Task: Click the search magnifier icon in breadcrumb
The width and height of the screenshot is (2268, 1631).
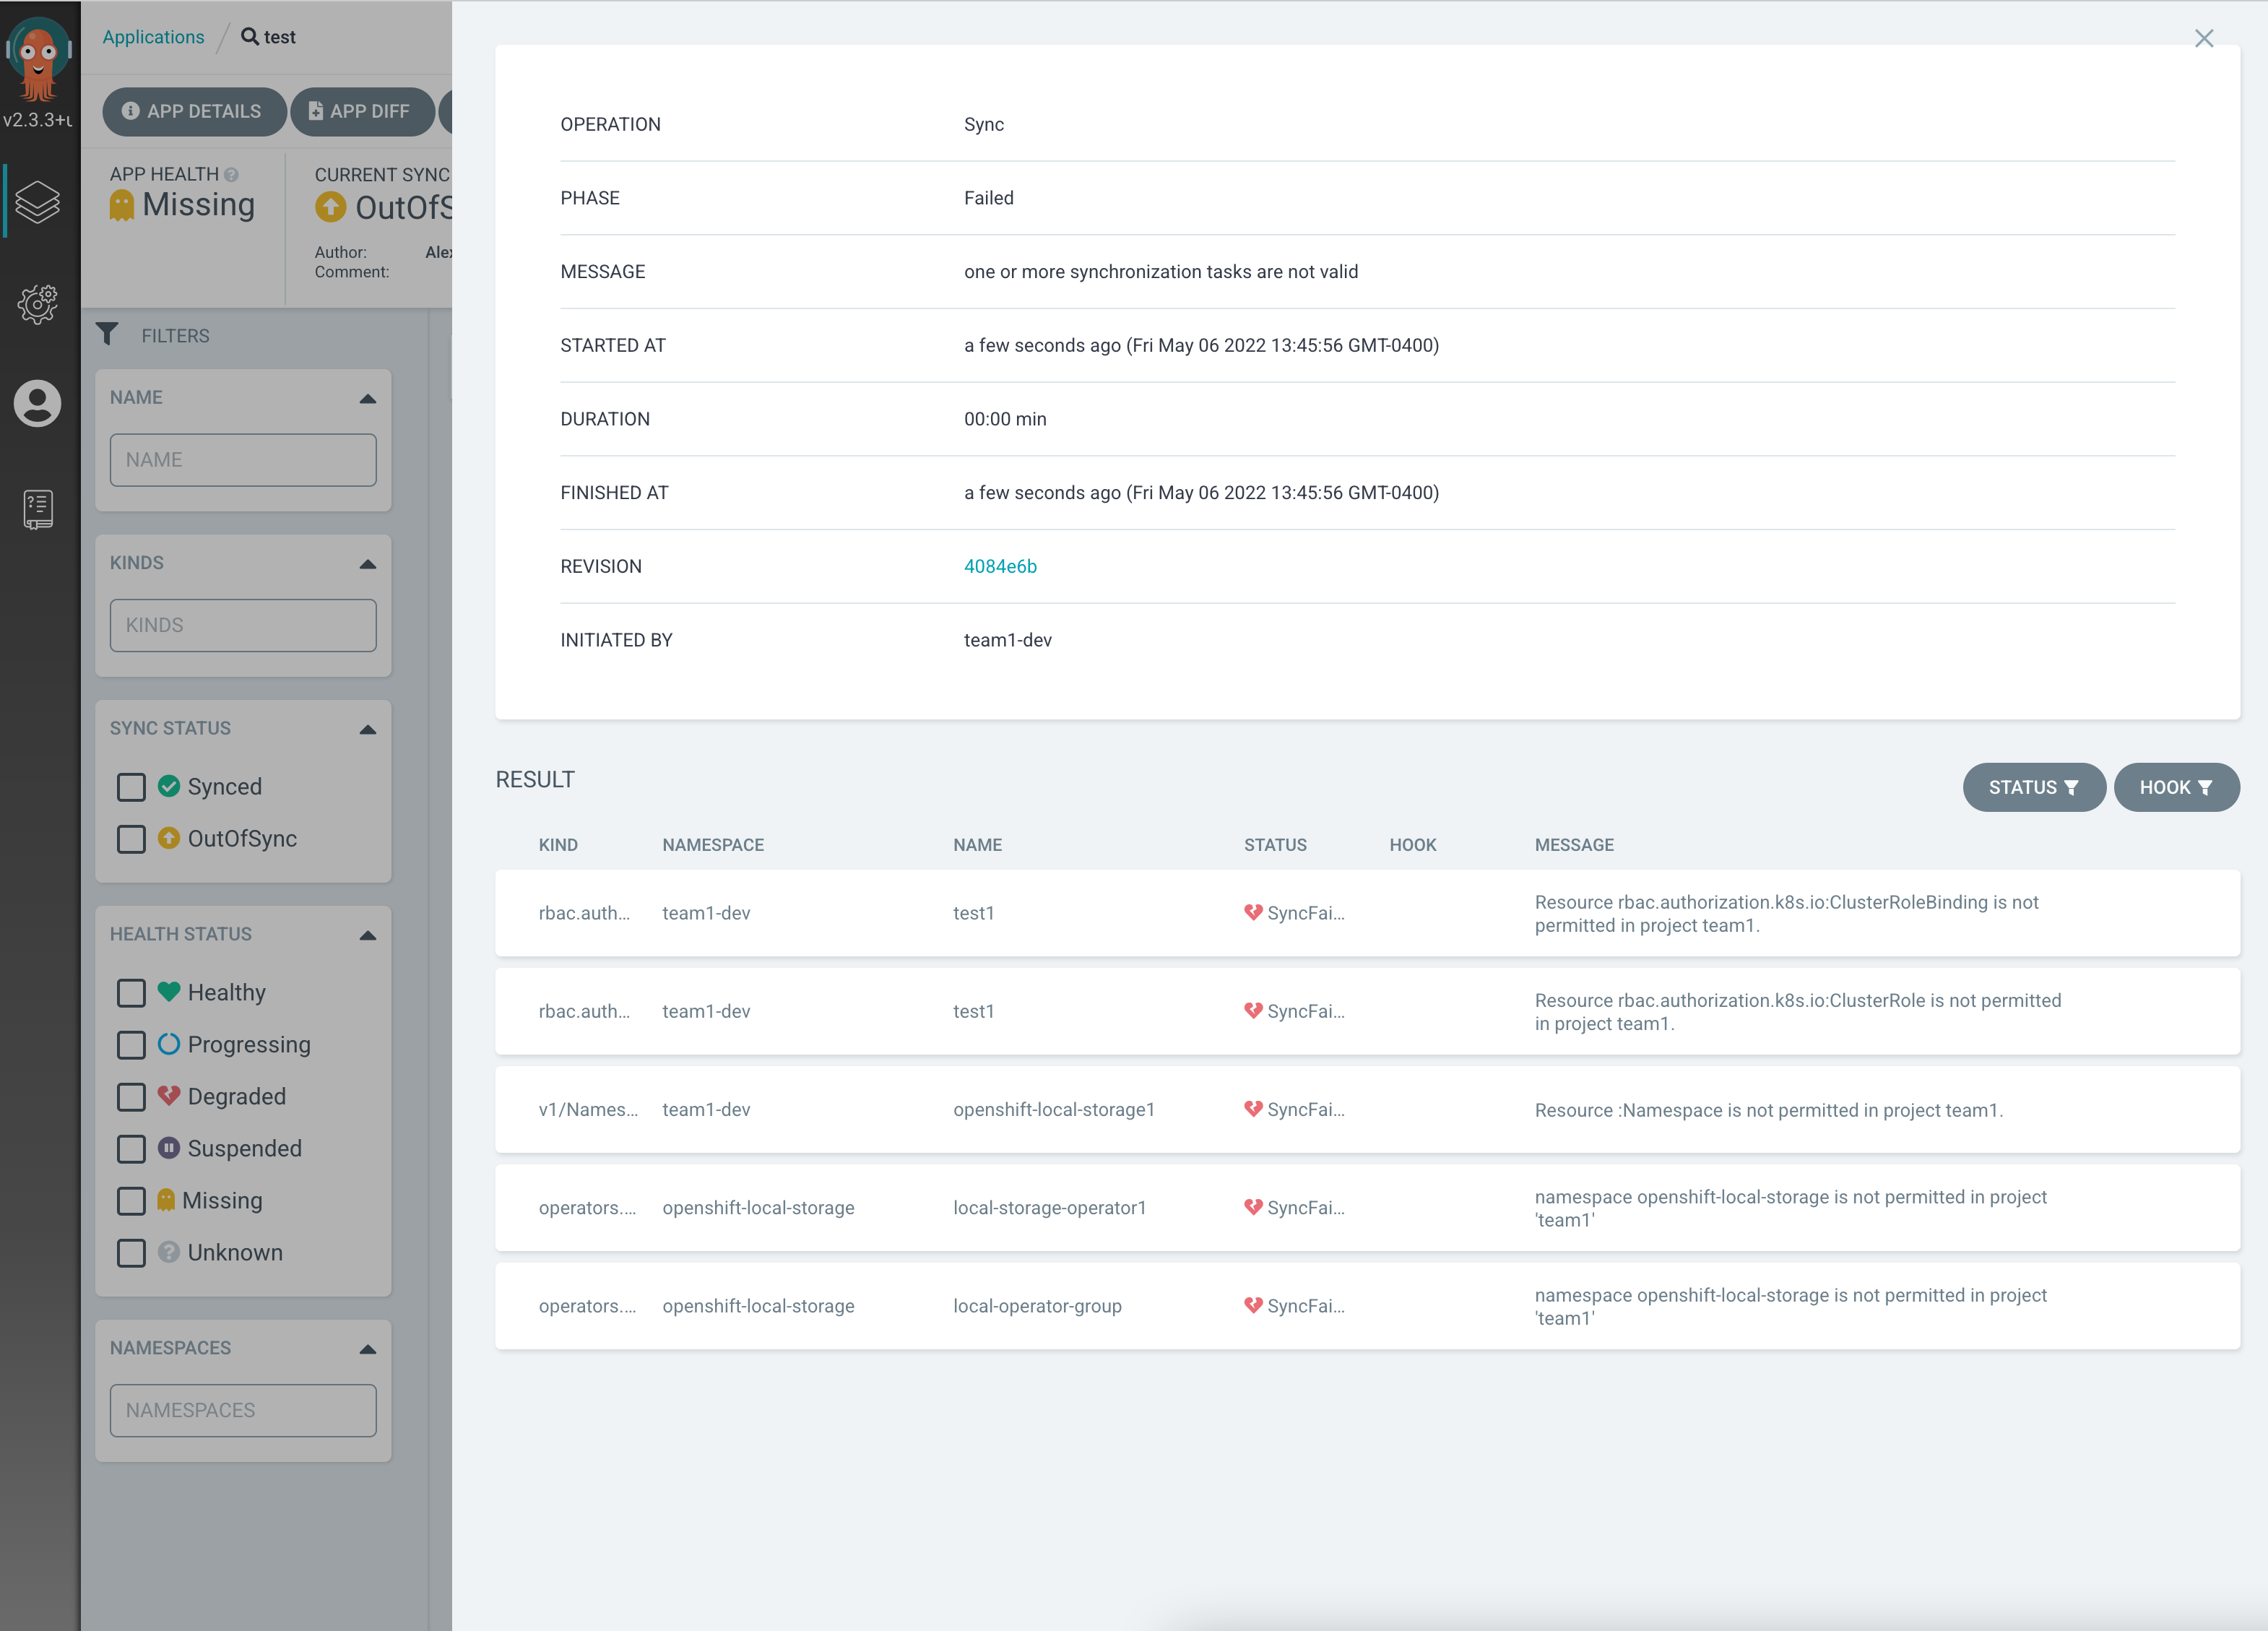Action: 250,37
